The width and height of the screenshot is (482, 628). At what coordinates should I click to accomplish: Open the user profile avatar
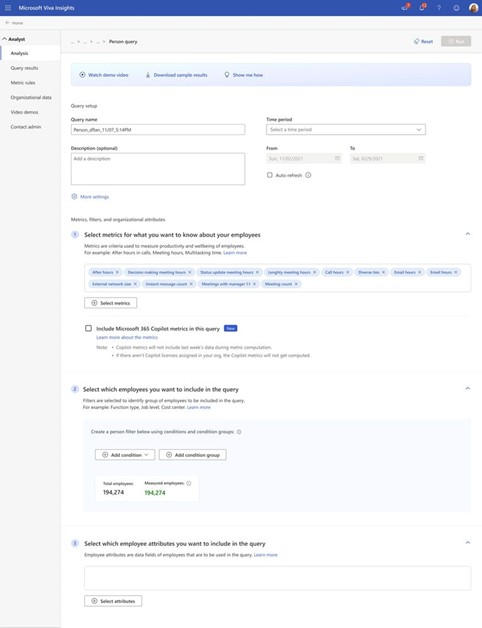pyautogui.click(x=473, y=8)
